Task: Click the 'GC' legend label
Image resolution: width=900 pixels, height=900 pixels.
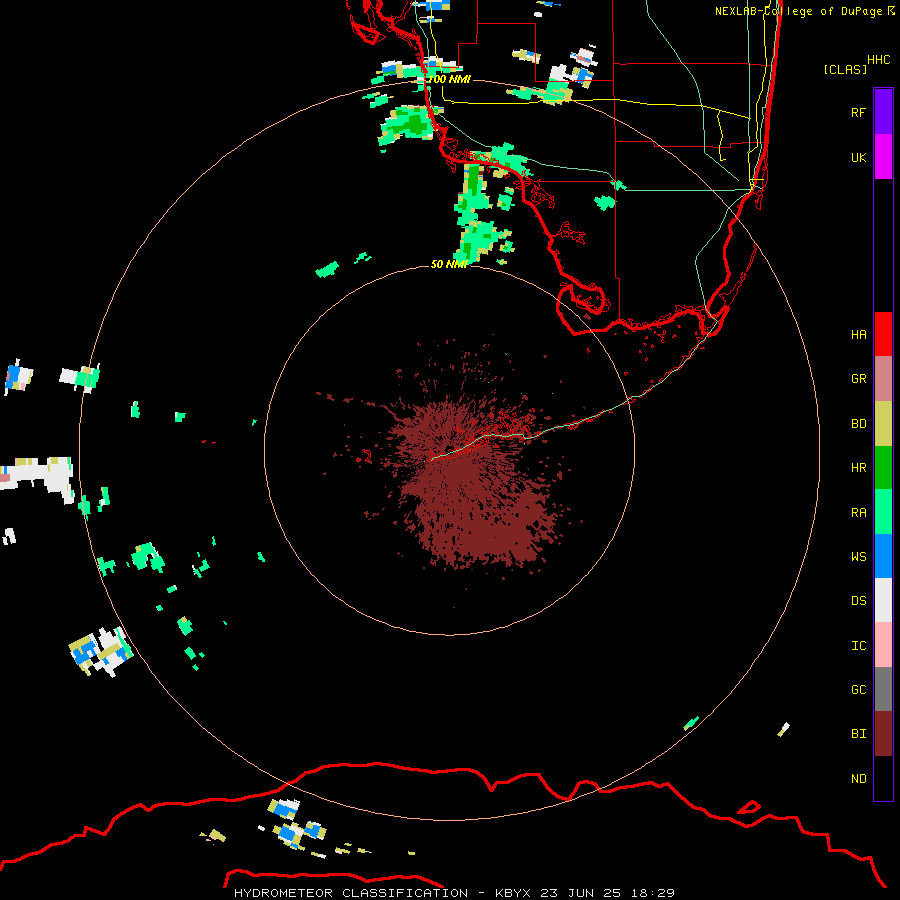Action: tap(858, 690)
